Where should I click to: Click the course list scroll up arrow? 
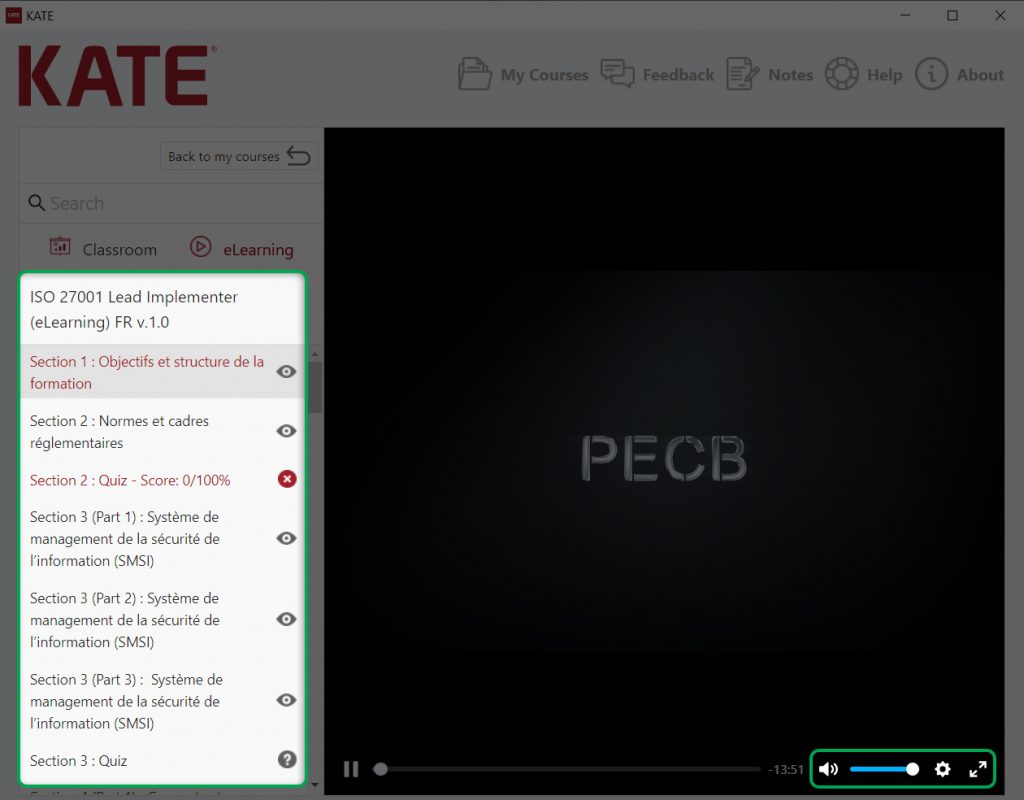point(315,354)
